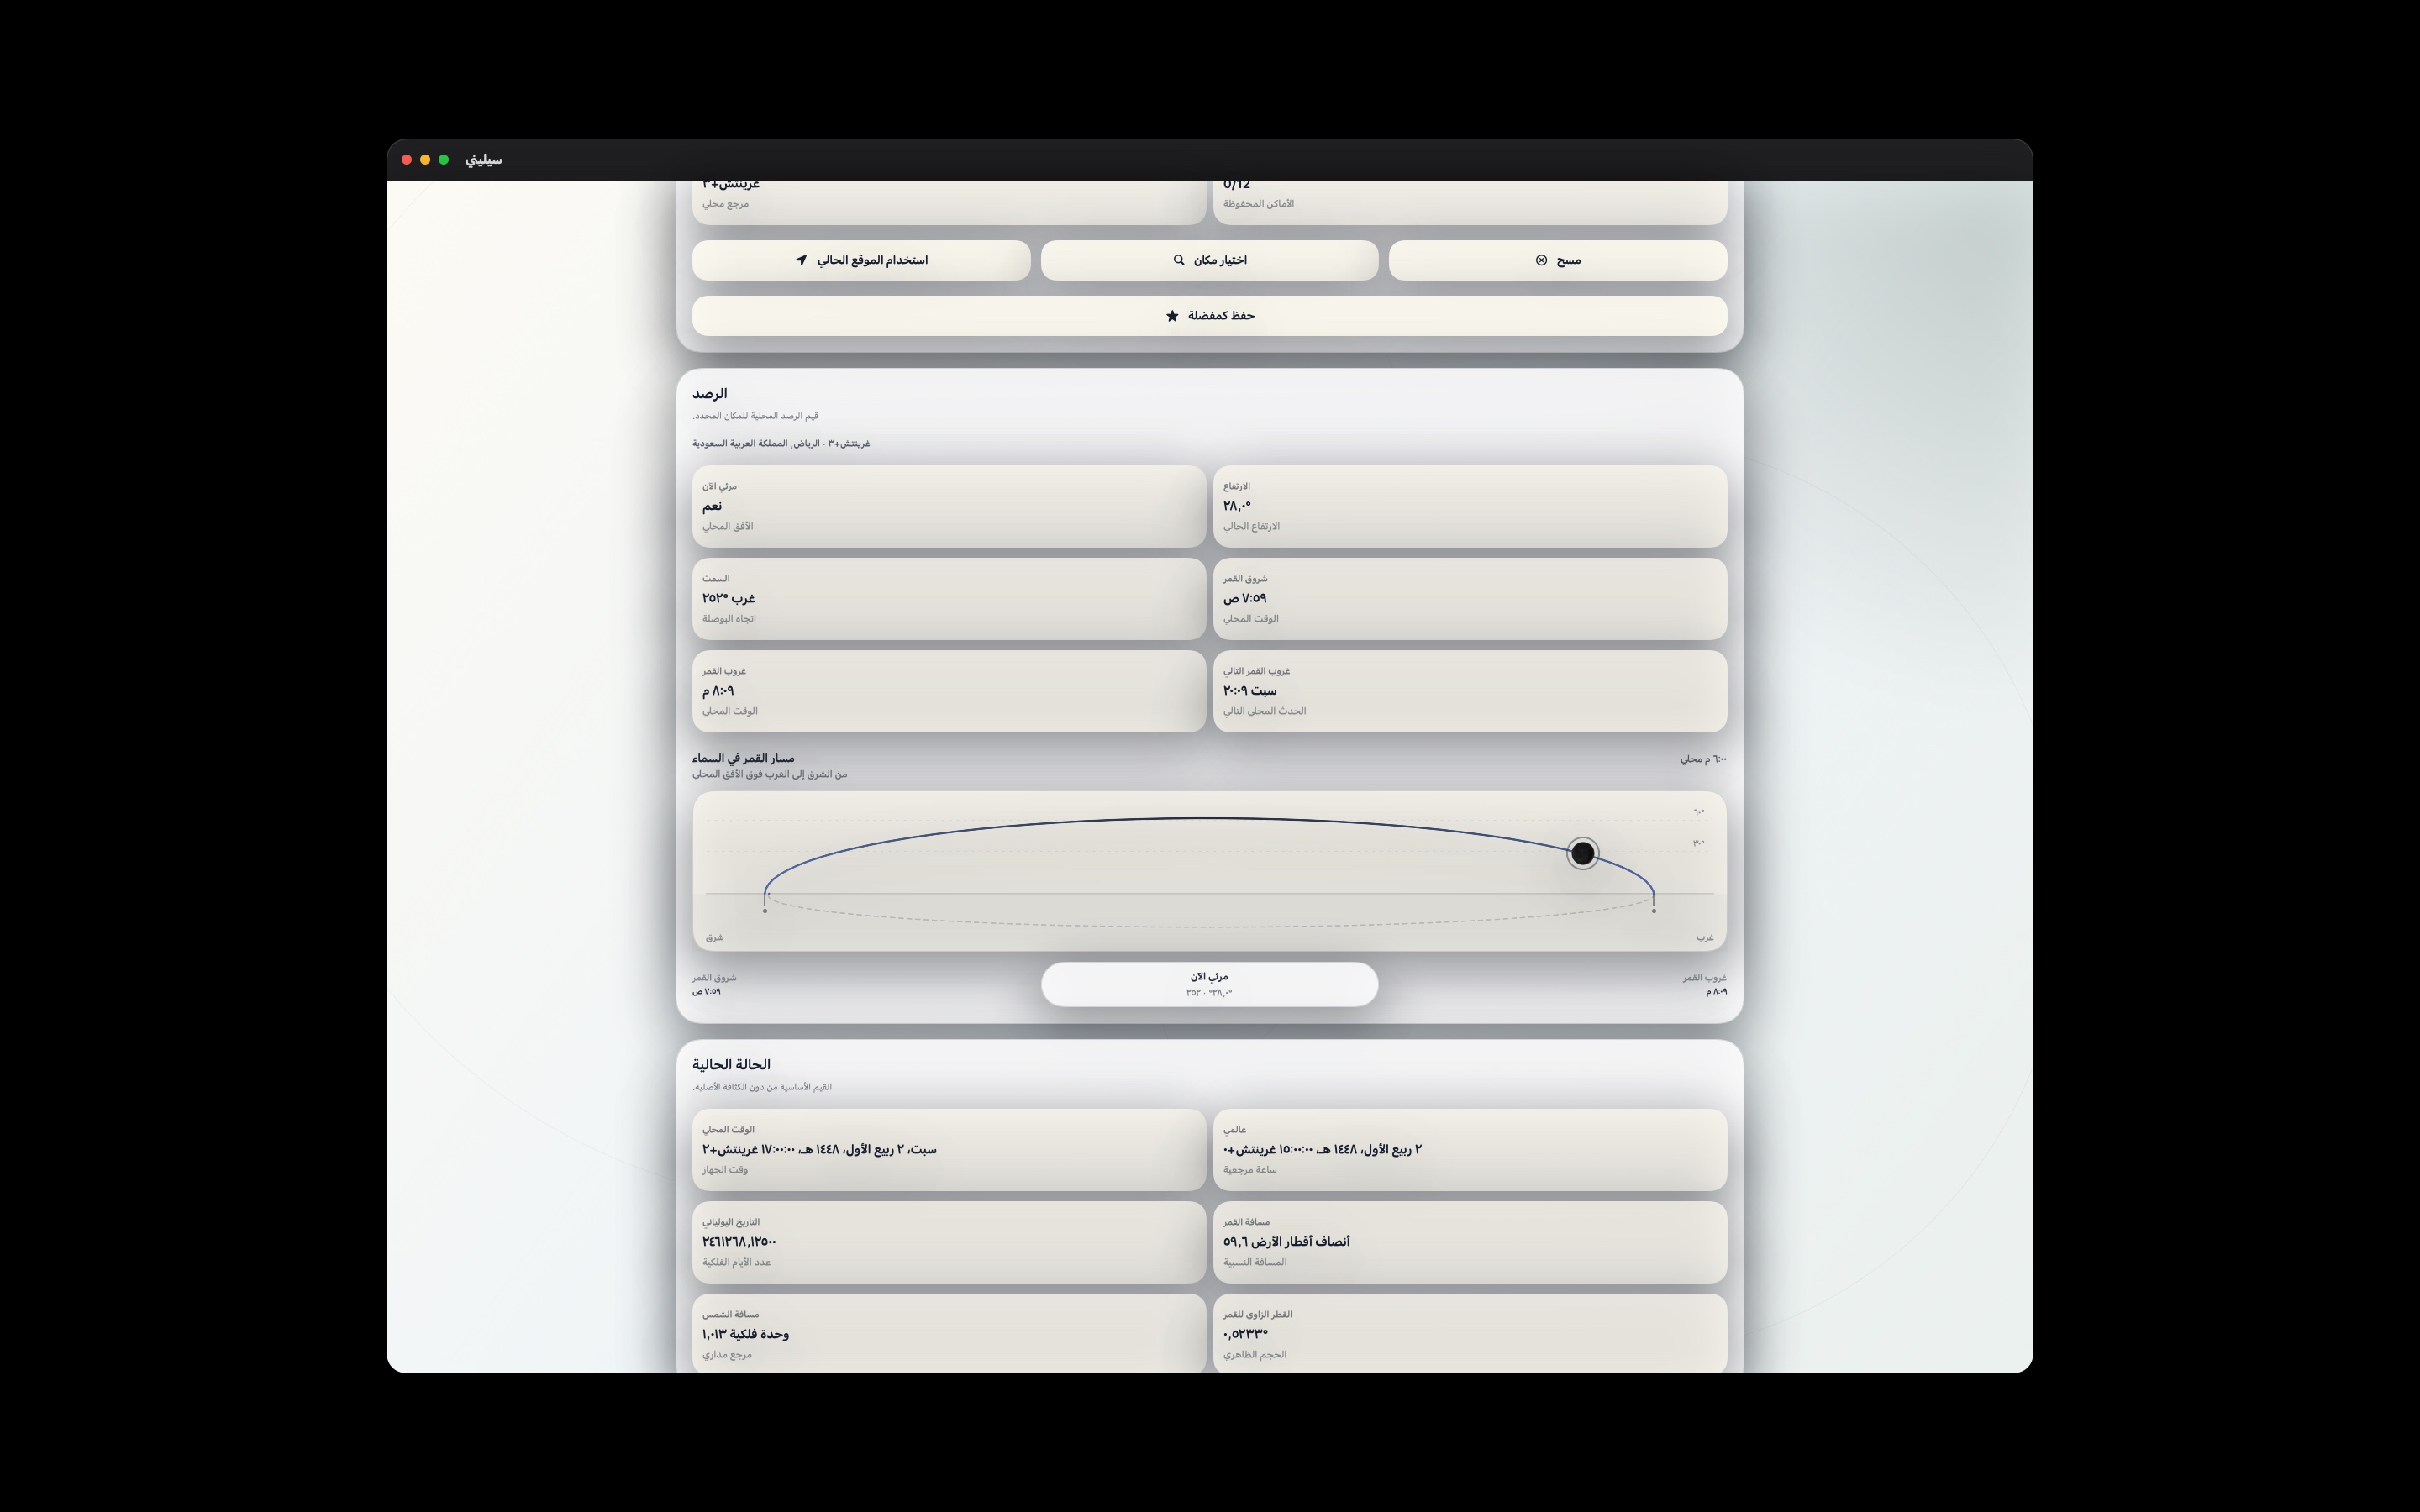
Task: Click the moonrise endpoint dot above شرق
Action: point(765,910)
